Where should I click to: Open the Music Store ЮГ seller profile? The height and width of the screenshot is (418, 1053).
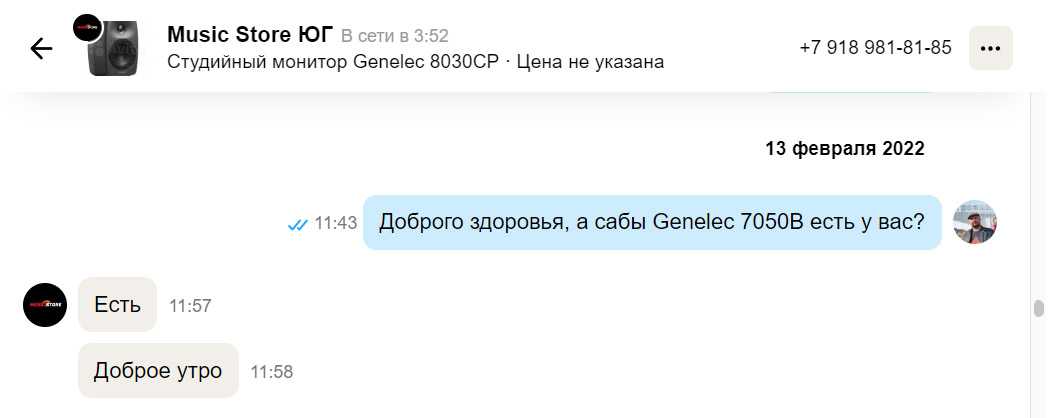(x=249, y=34)
